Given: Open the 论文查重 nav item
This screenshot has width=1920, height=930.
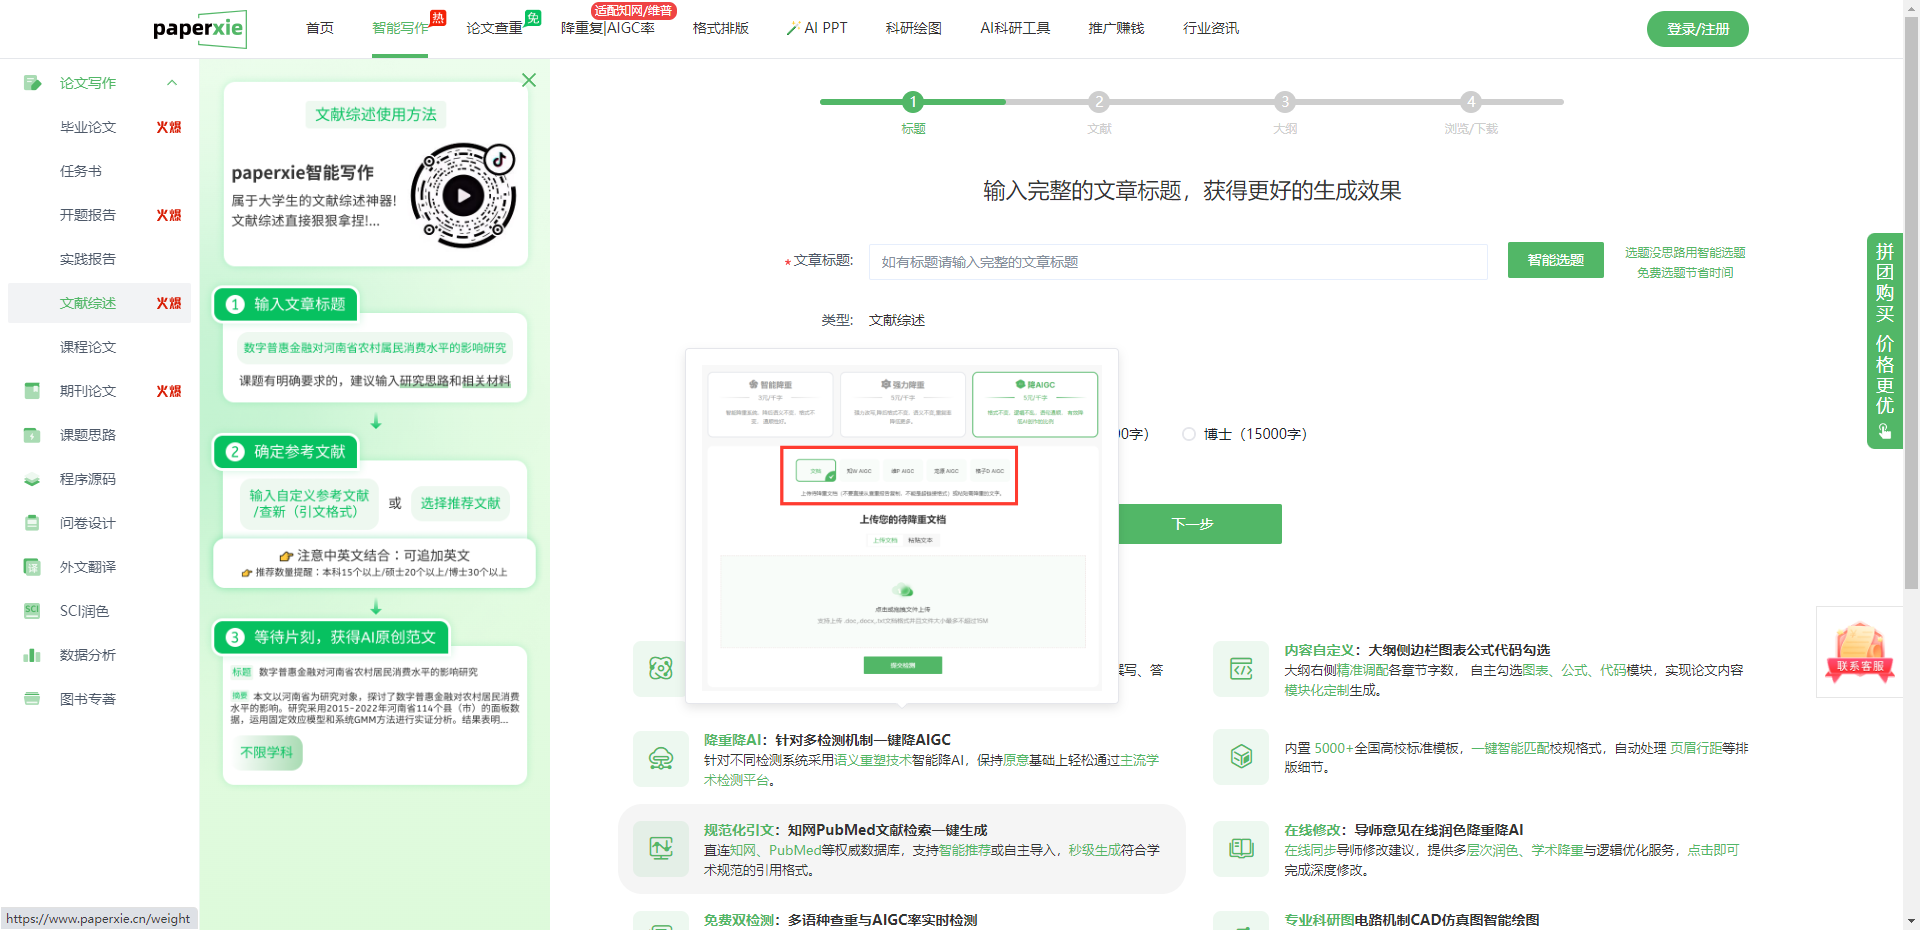Looking at the screenshot, I should pyautogui.click(x=494, y=28).
